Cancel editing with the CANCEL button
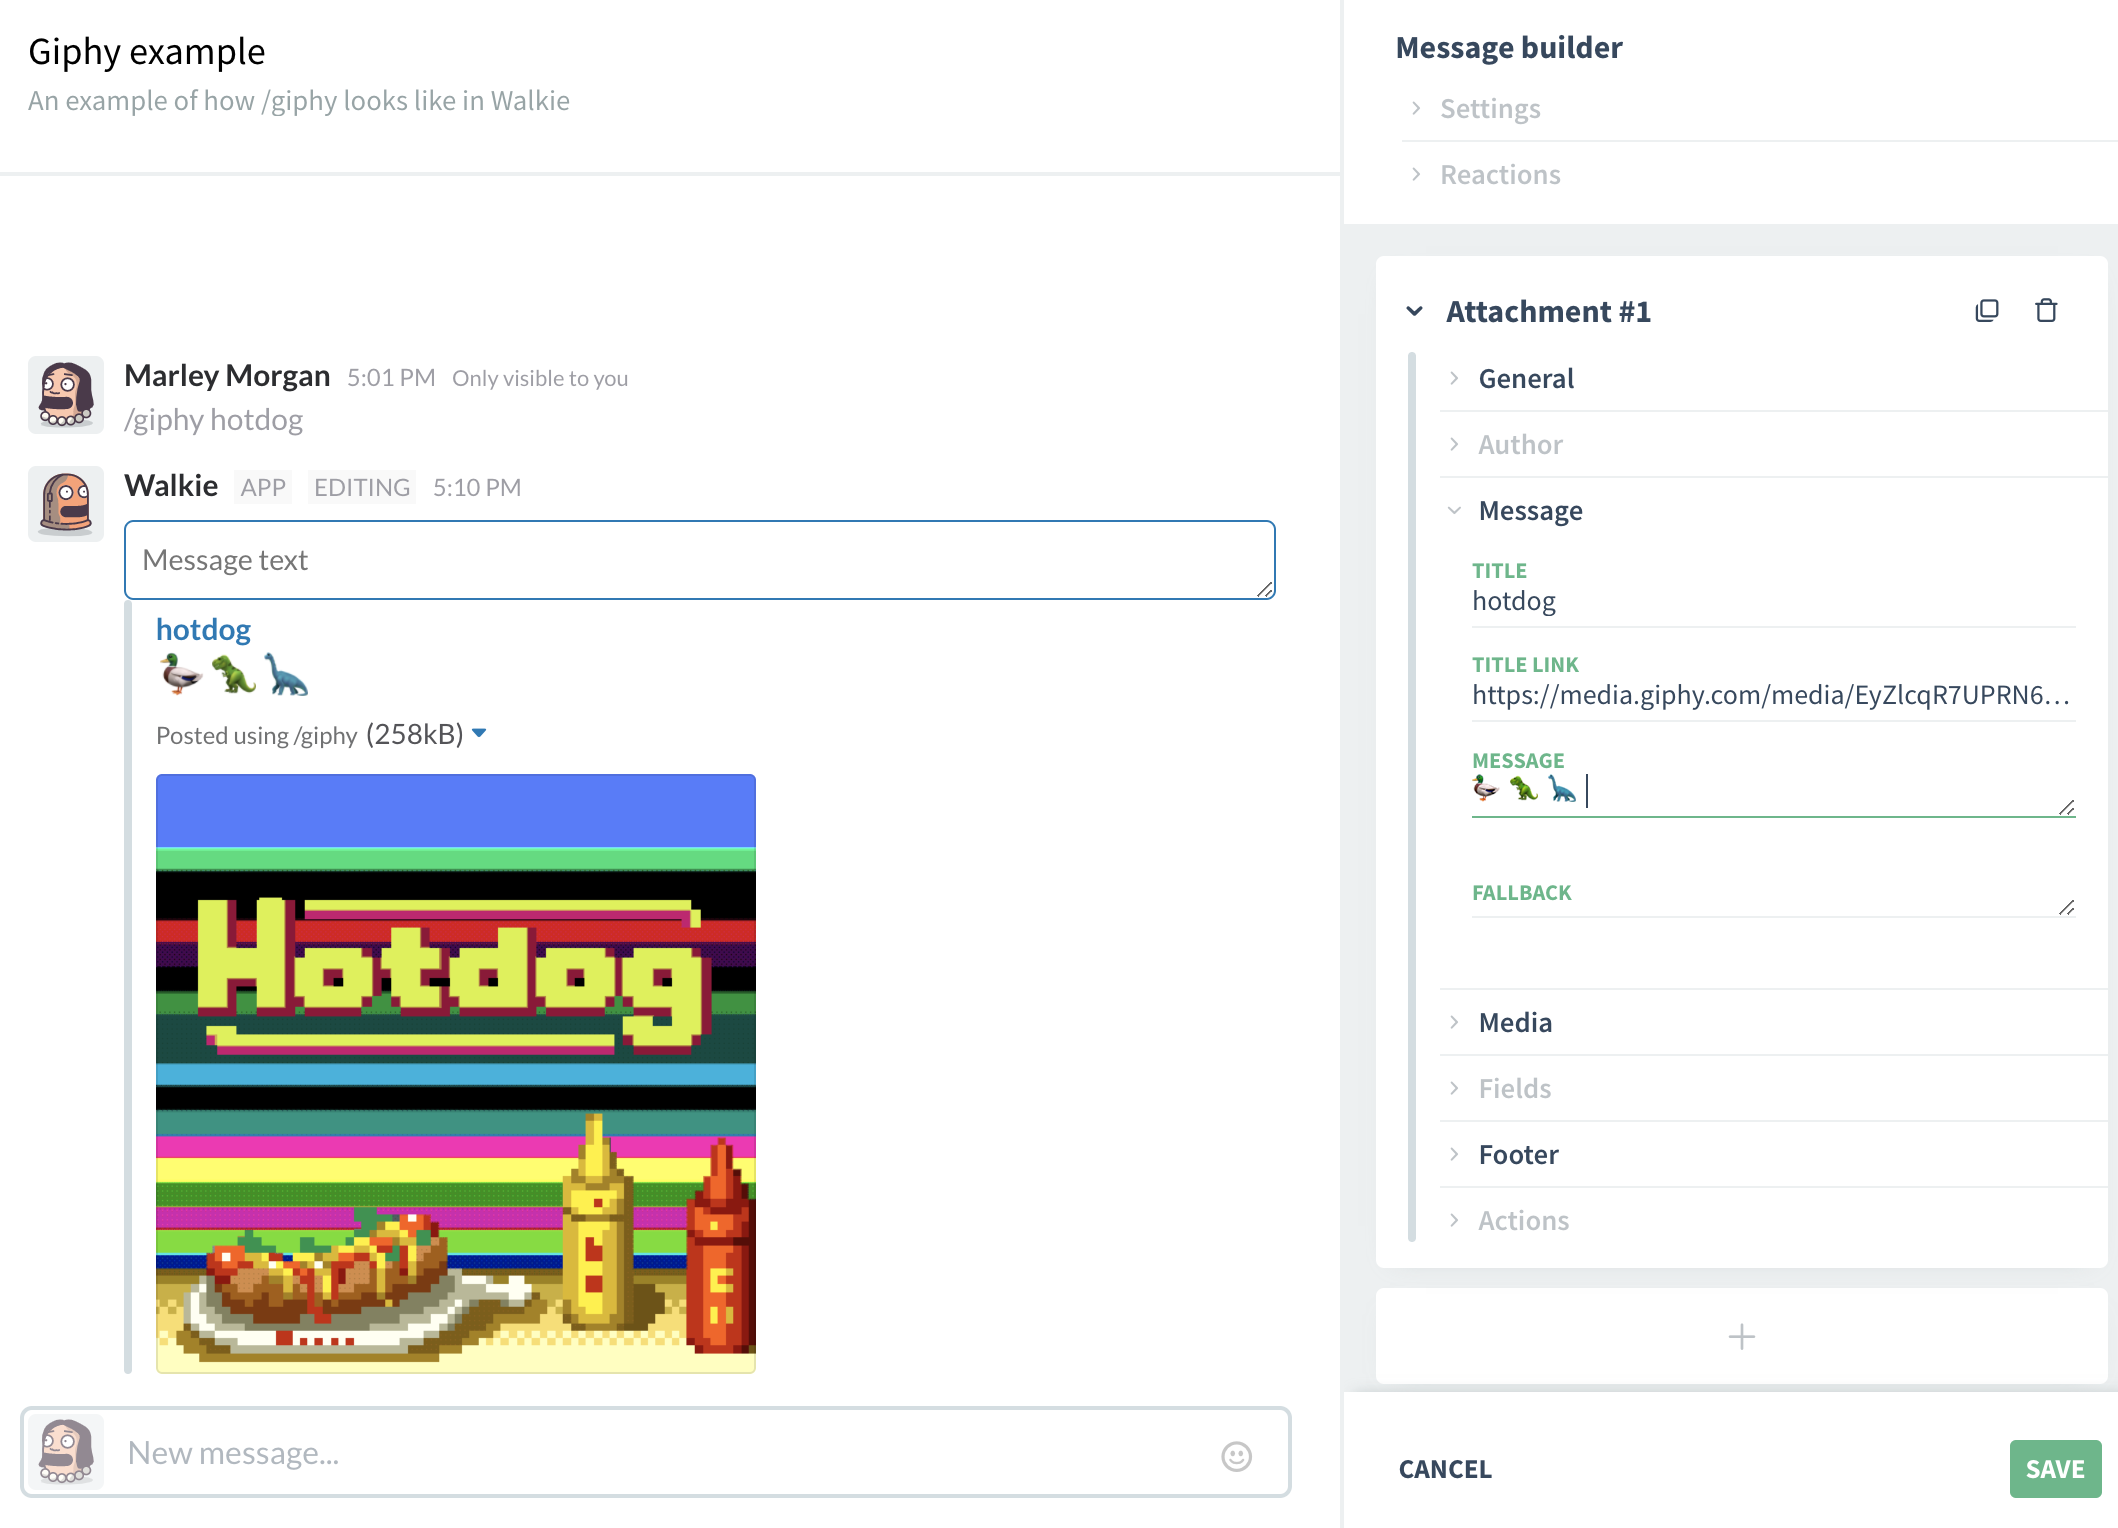 click(1445, 1469)
